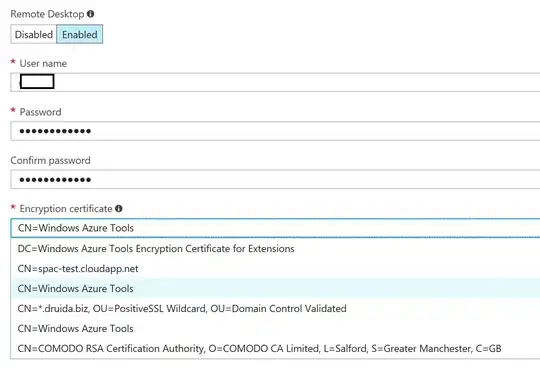Select CN=COMODO RSA Certification Authority option
Image resolution: width=540 pixels, height=368 pixels.
click(275, 348)
